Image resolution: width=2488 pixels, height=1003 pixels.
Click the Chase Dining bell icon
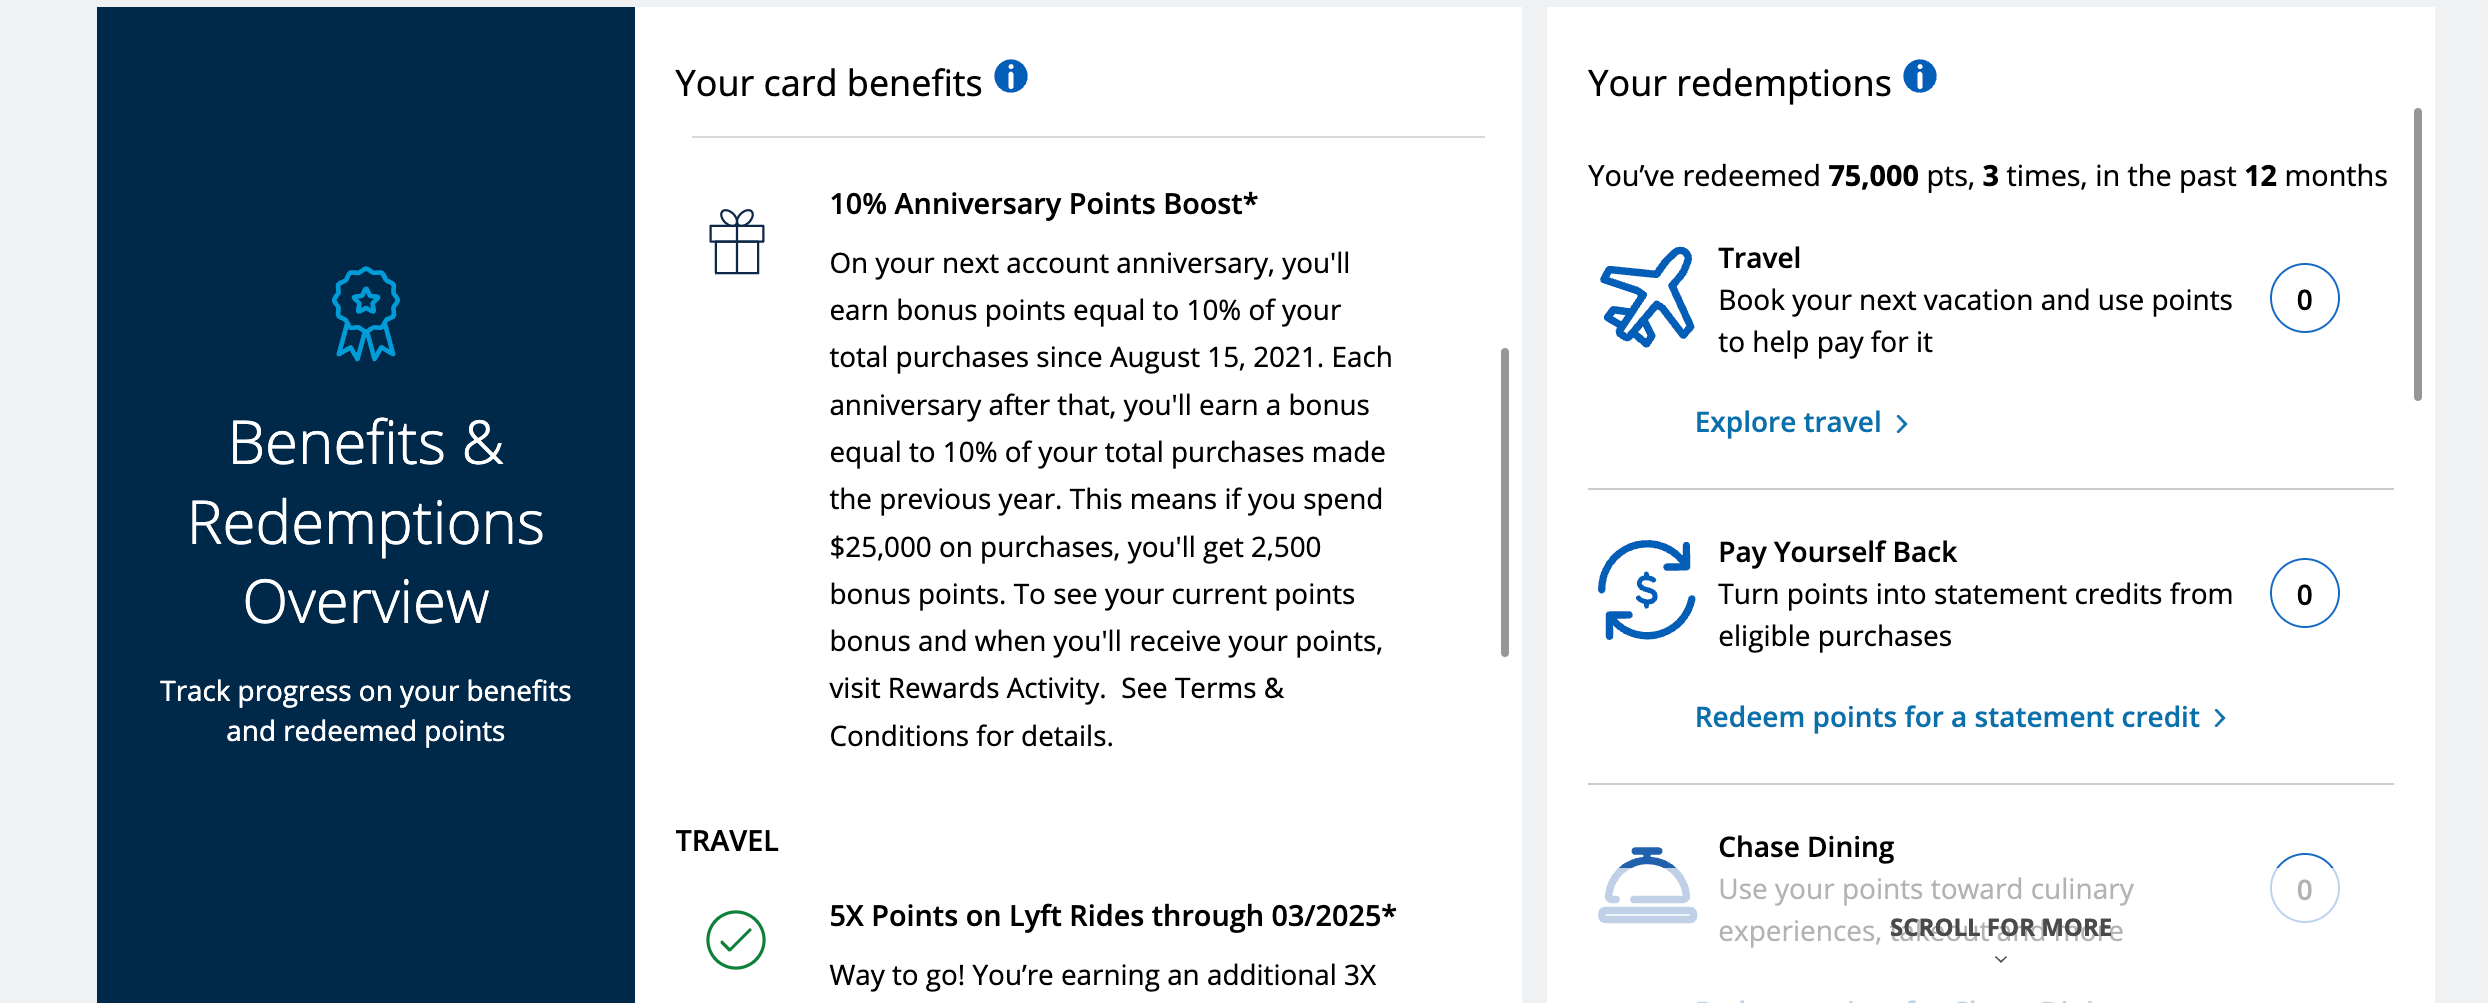pyautogui.click(x=1646, y=888)
